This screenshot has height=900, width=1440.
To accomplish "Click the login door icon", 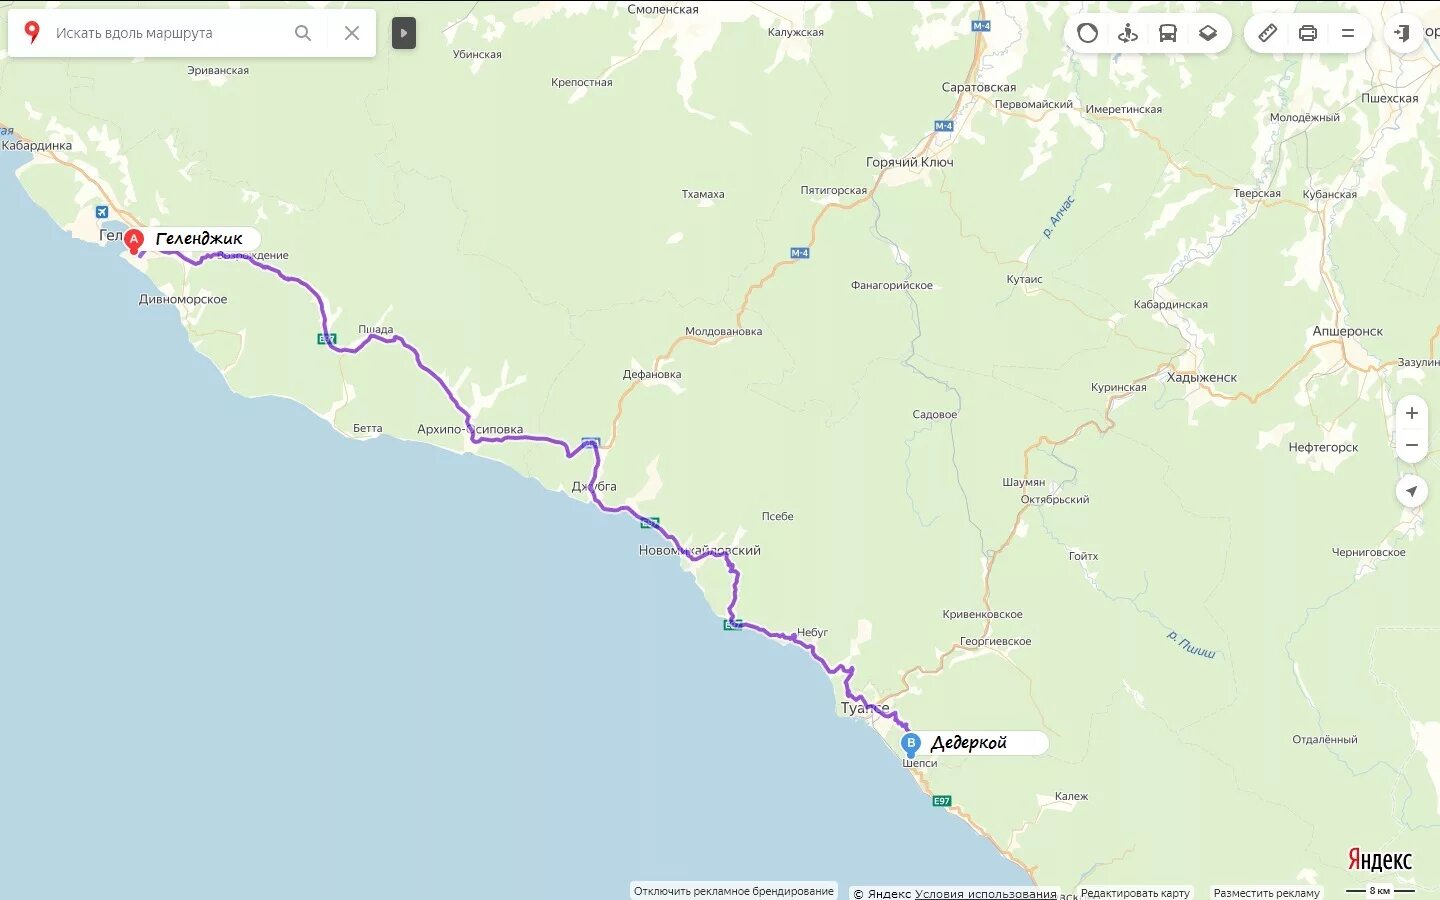I will [x=1402, y=33].
